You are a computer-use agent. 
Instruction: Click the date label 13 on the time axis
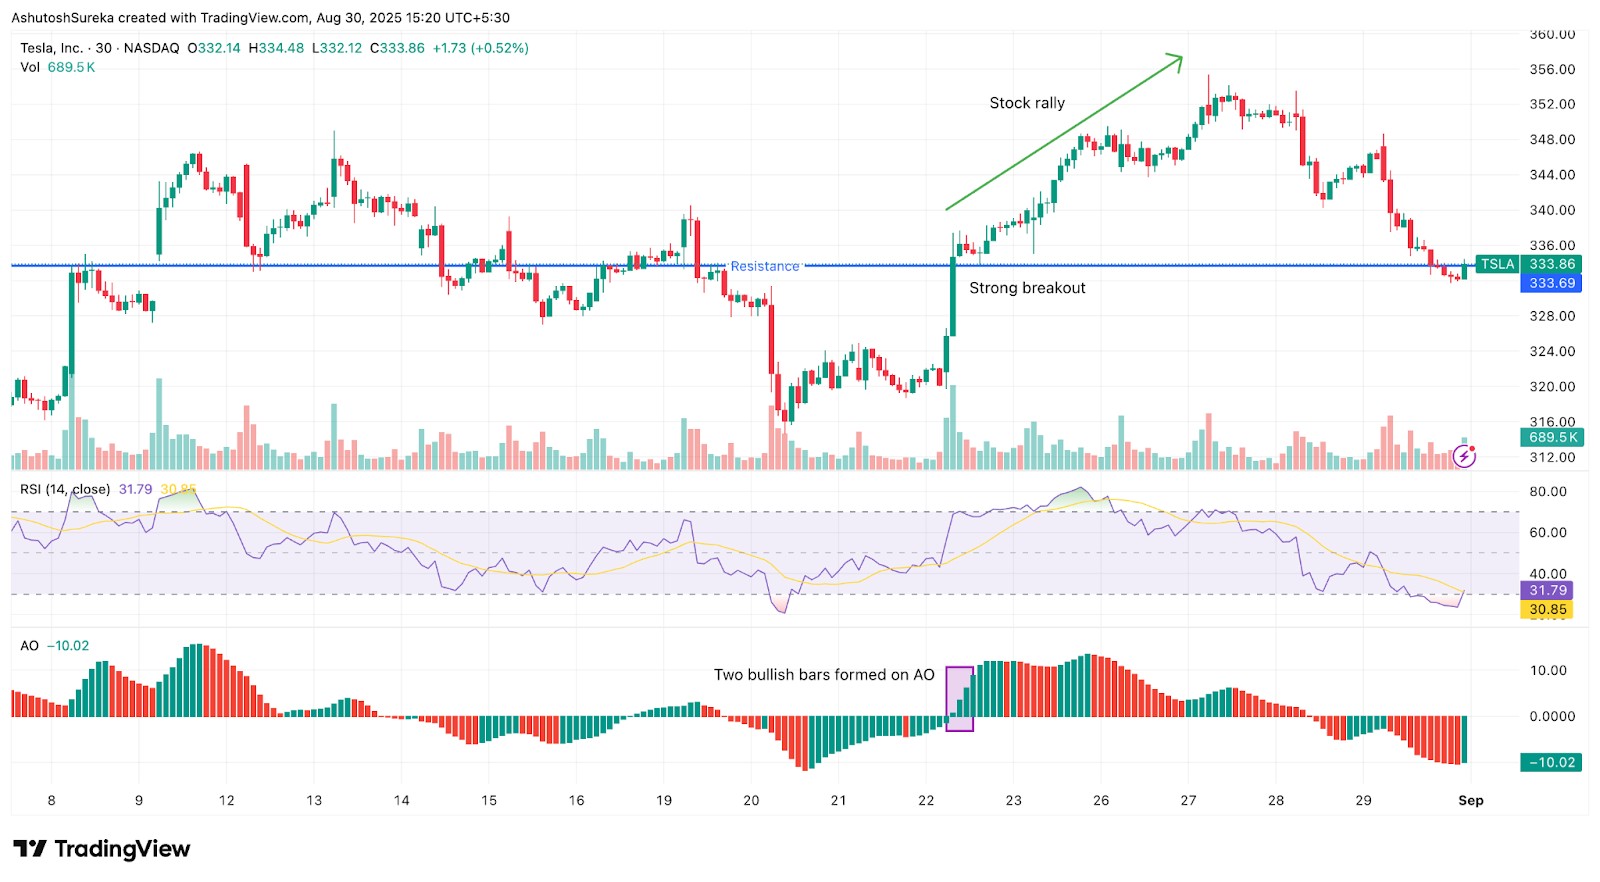coord(314,800)
